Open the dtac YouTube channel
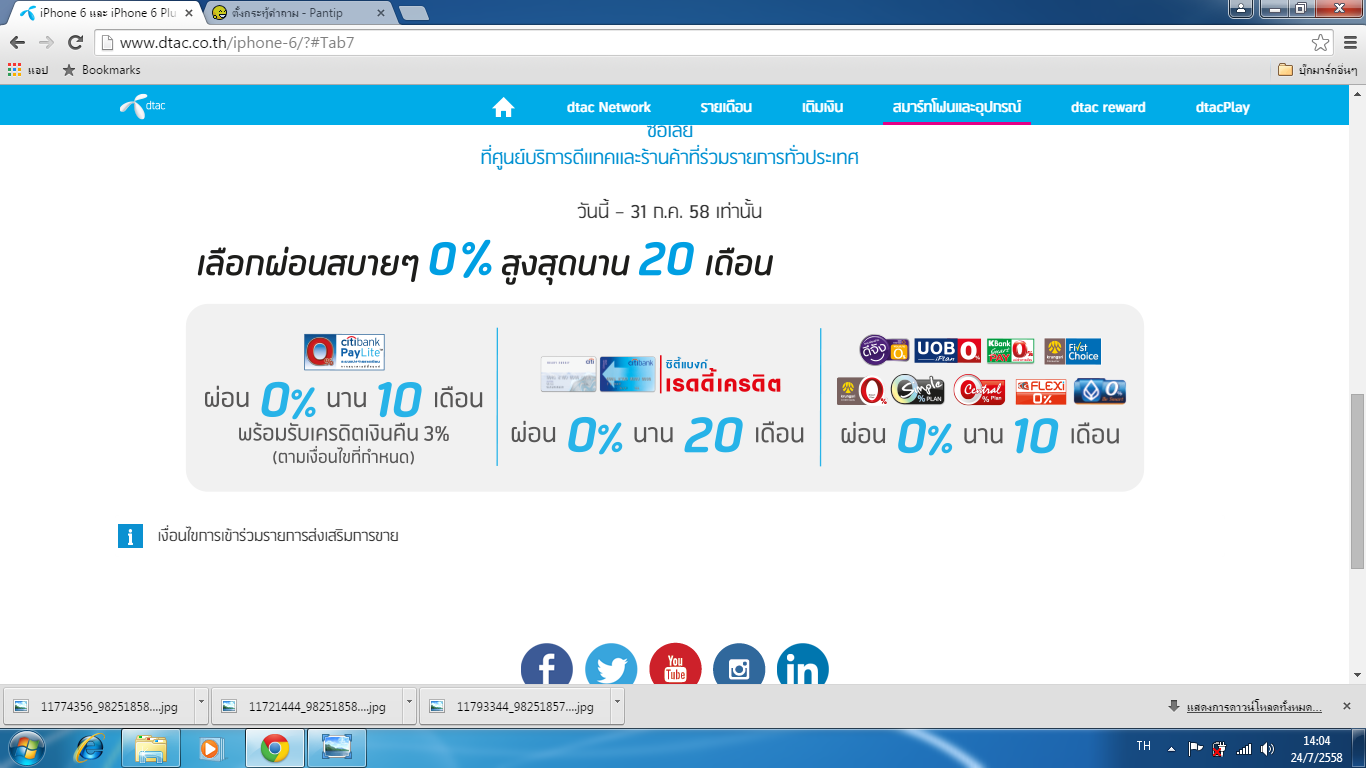 tap(675, 665)
